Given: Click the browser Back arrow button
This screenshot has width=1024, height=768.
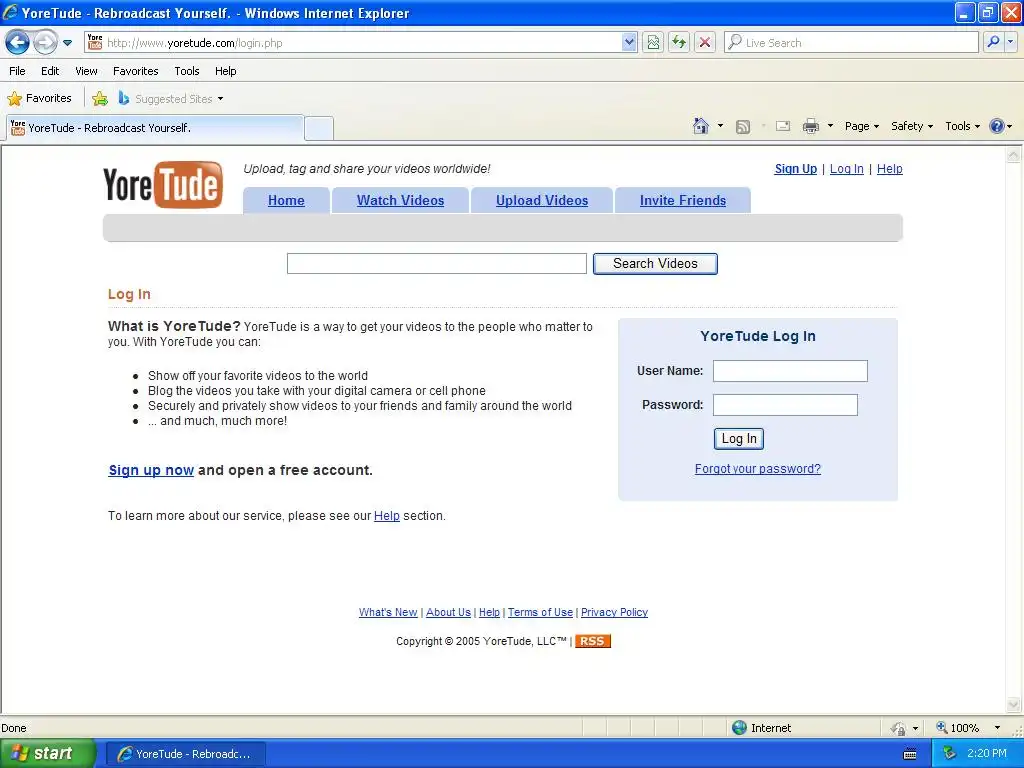Looking at the screenshot, I should (17, 43).
